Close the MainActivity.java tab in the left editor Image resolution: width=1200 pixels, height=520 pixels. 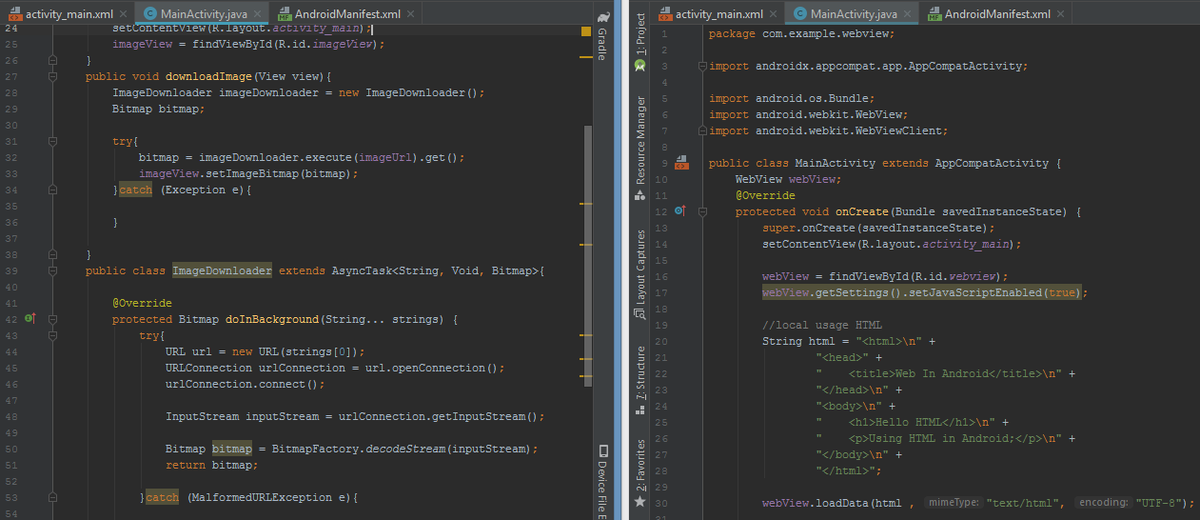257,14
